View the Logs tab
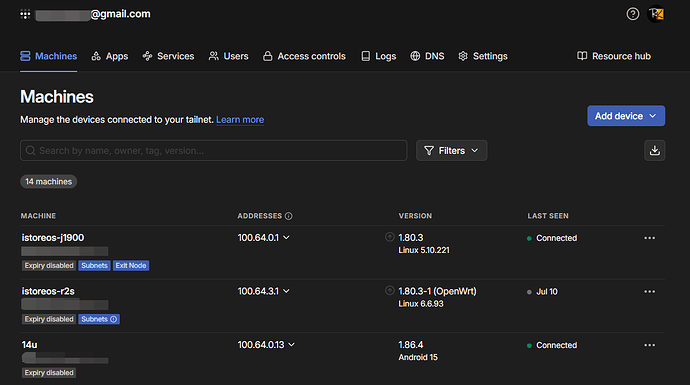The image size is (690, 385). pyautogui.click(x=378, y=56)
